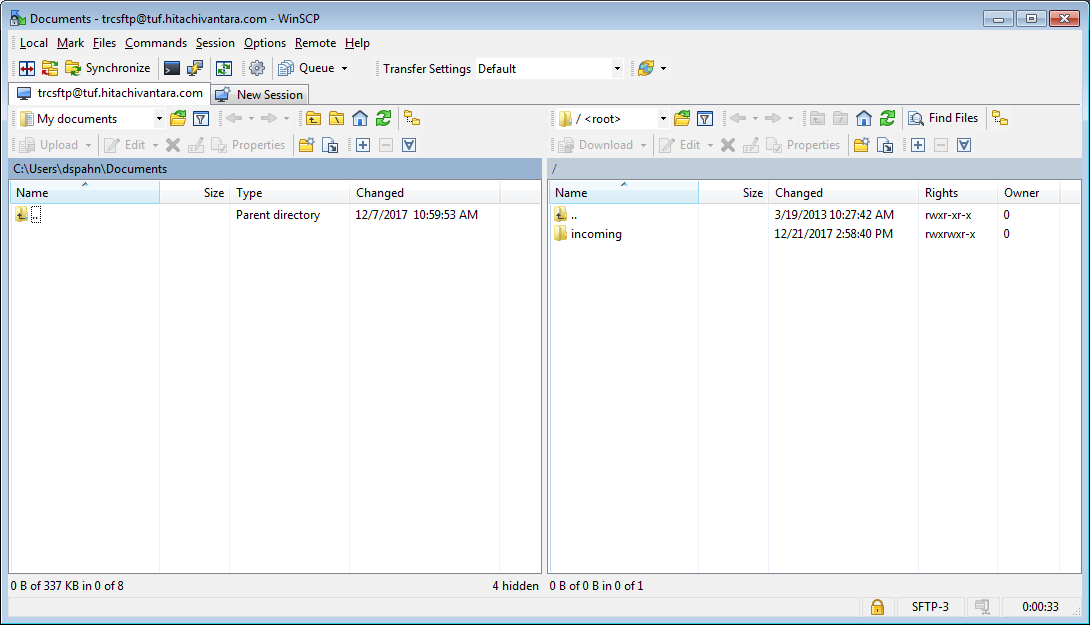Toggle the Queue view

tap(307, 68)
